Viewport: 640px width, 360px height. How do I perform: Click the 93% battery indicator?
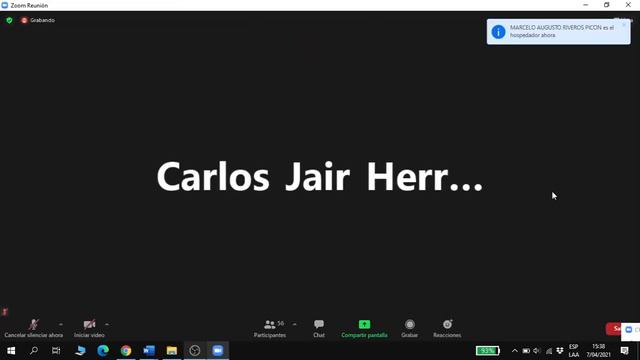488,351
